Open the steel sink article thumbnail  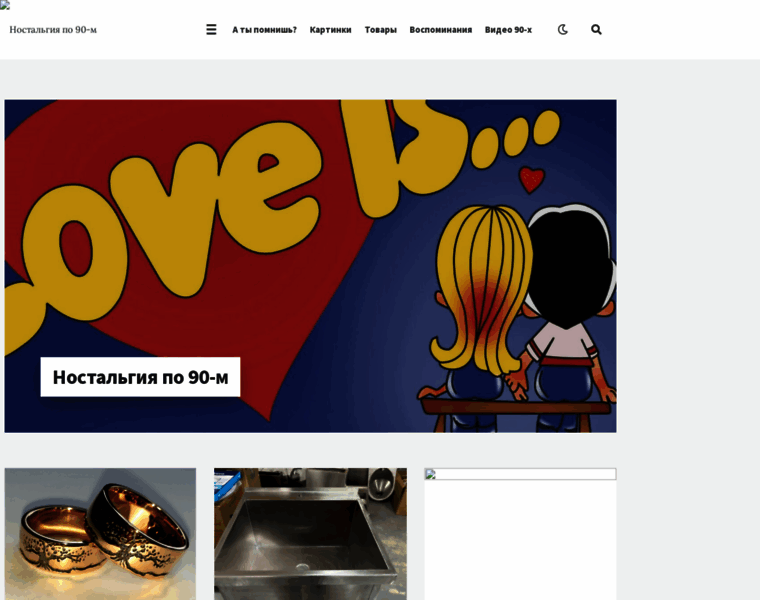pos(310,534)
